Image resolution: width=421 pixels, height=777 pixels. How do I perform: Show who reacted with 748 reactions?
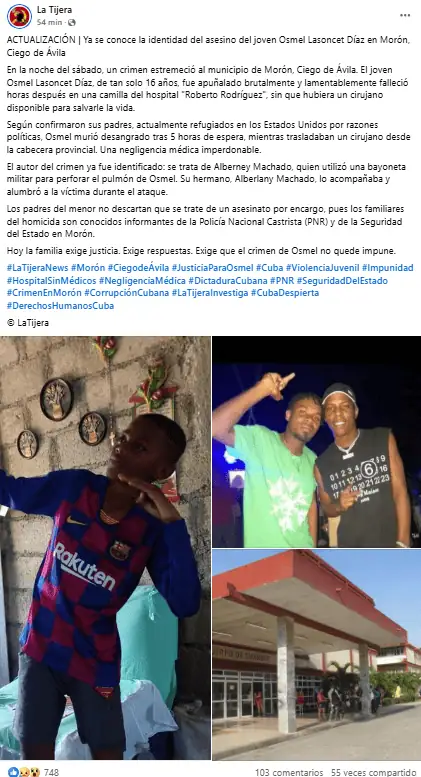pos(51,772)
